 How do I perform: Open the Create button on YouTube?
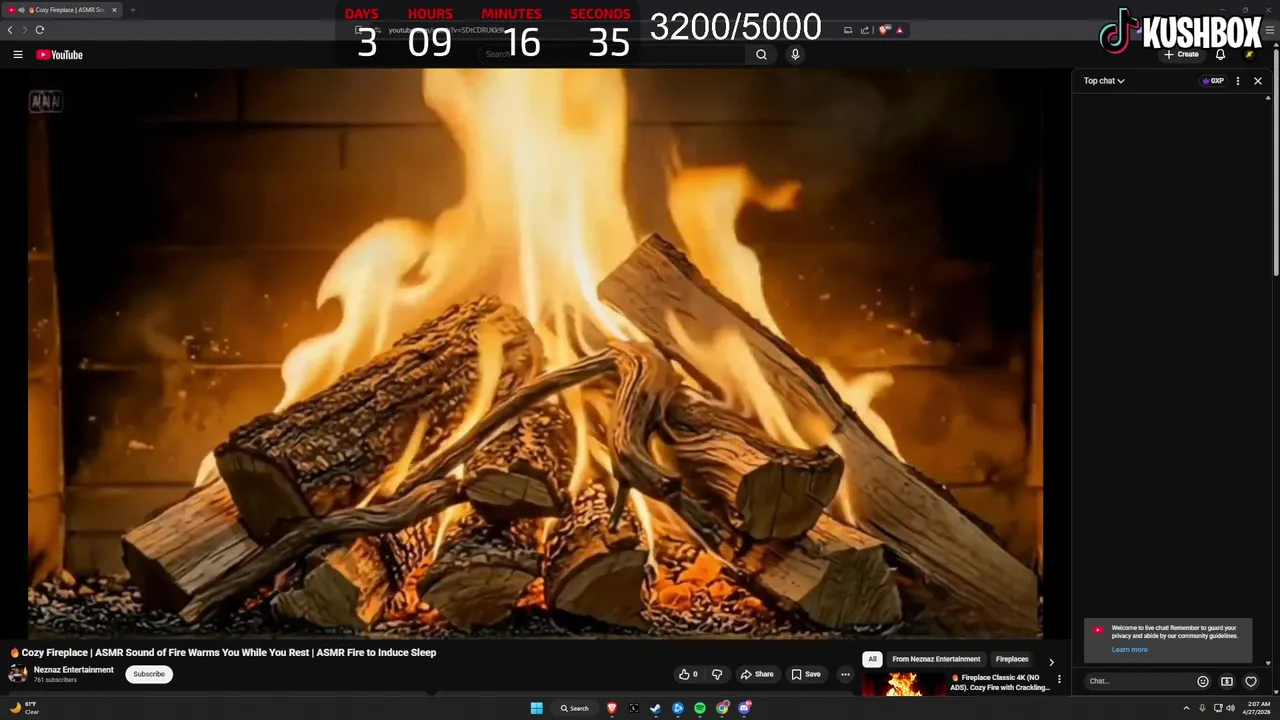[1181, 55]
